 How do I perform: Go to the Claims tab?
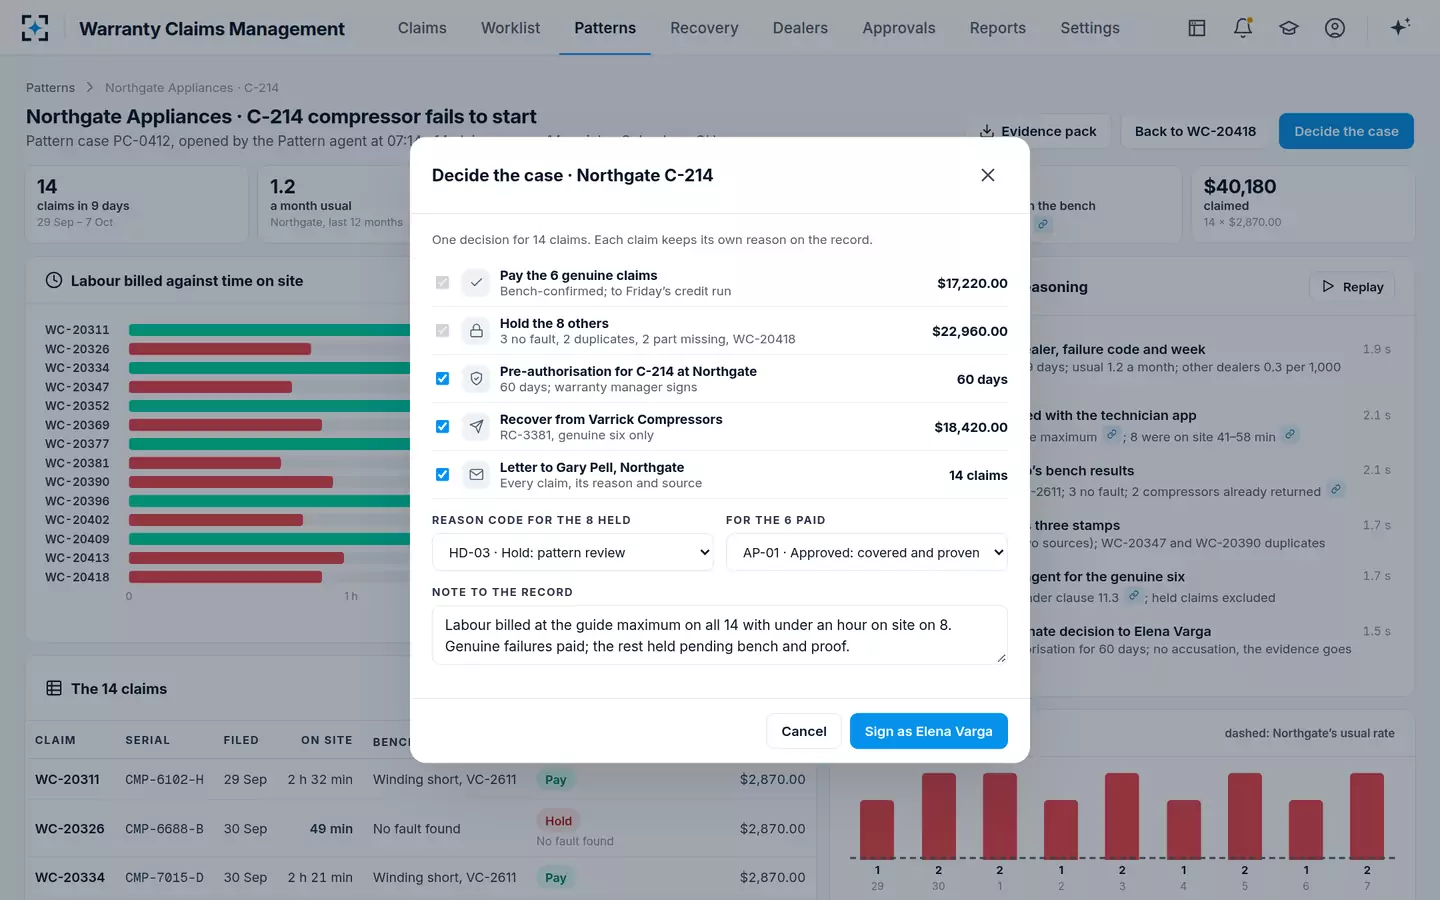click(422, 28)
